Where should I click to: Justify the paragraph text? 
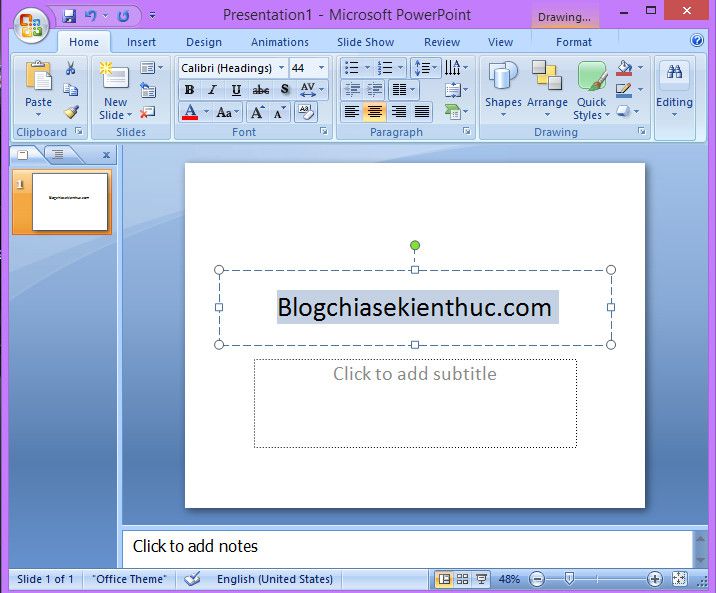(x=422, y=112)
